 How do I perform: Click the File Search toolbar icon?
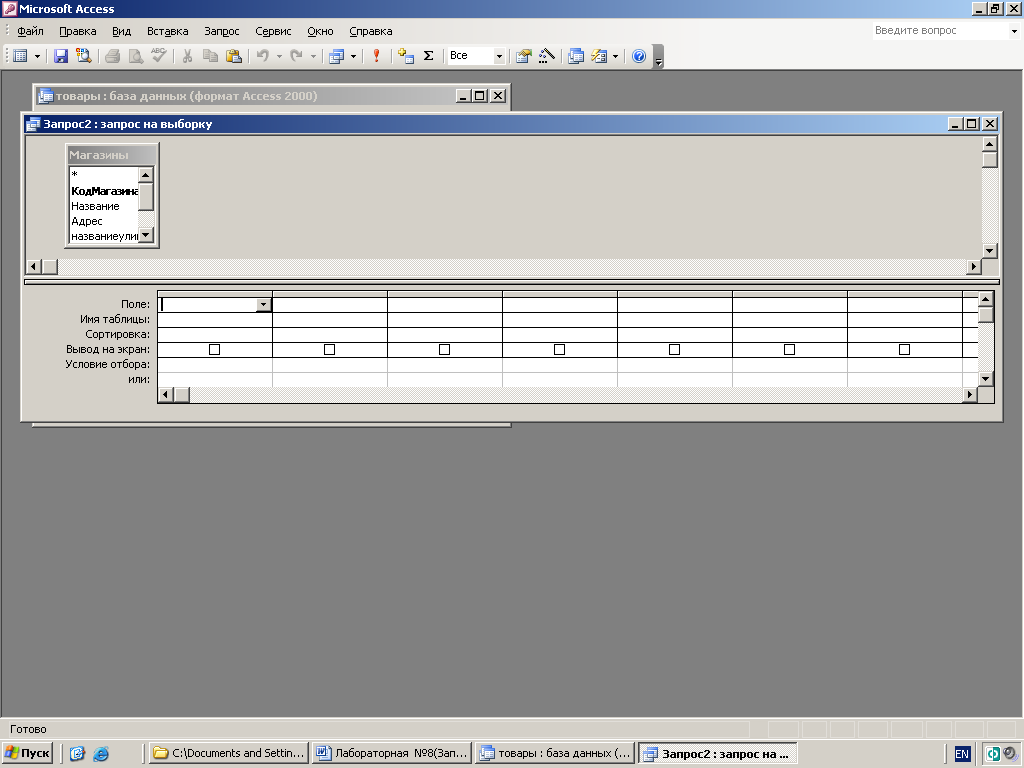click(x=84, y=56)
